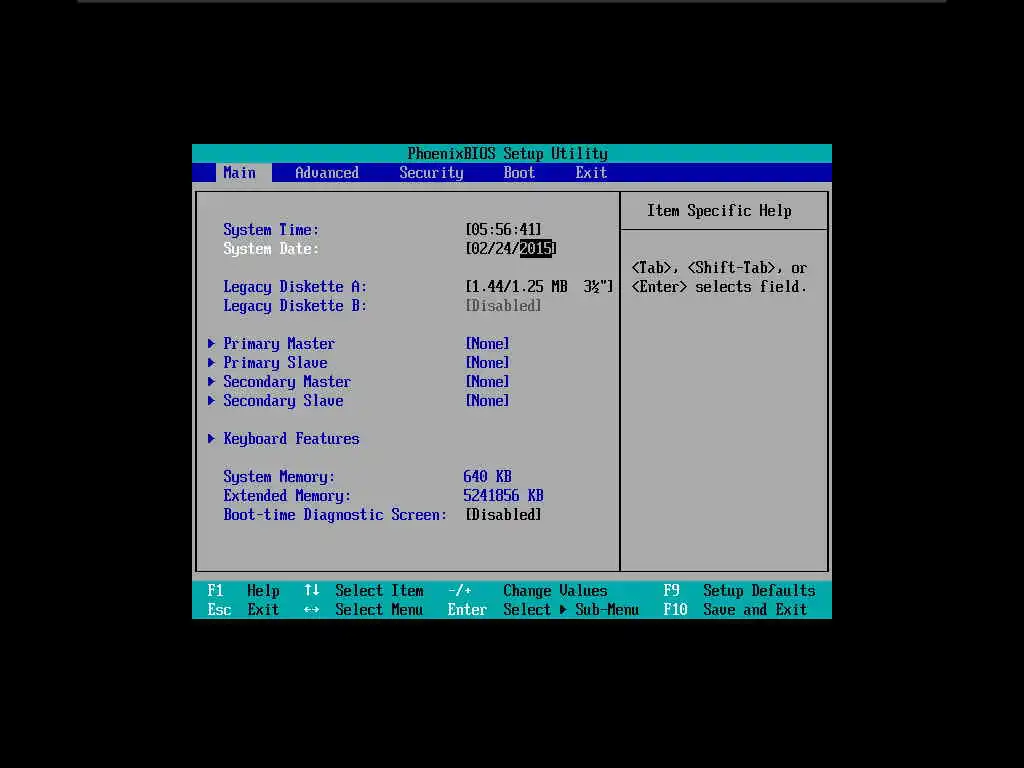This screenshot has height=768, width=1024.
Task: Expand the Primary Slave arrow
Action: (x=211, y=362)
